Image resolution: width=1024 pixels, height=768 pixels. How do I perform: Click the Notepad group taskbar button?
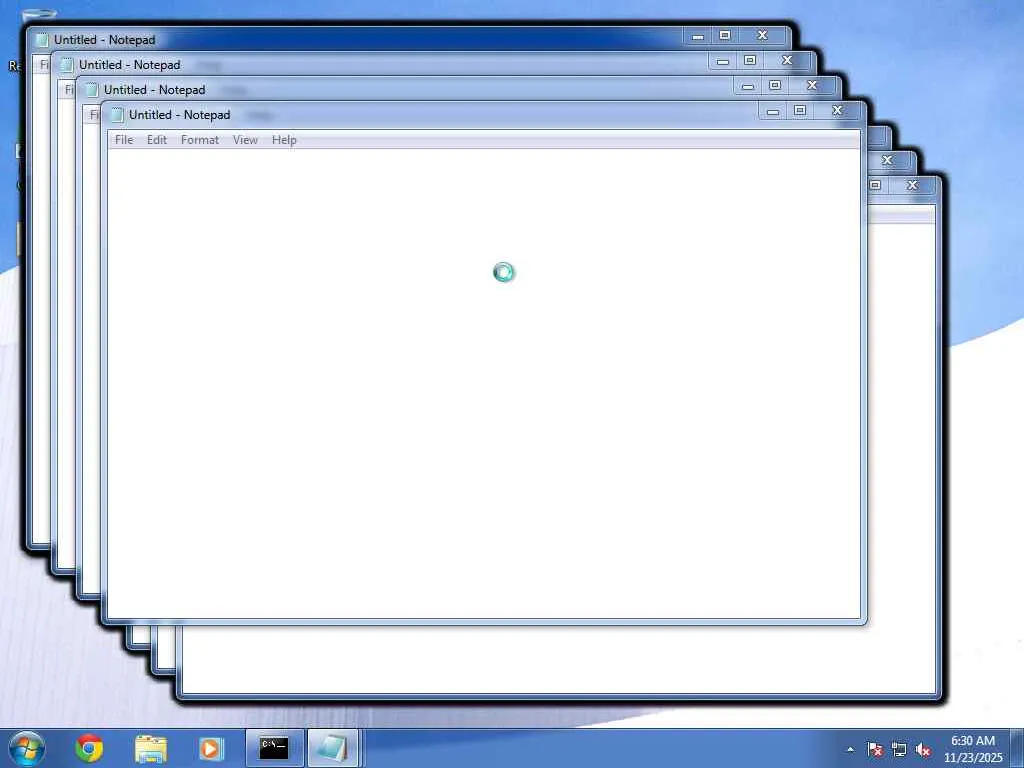(x=332, y=748)
